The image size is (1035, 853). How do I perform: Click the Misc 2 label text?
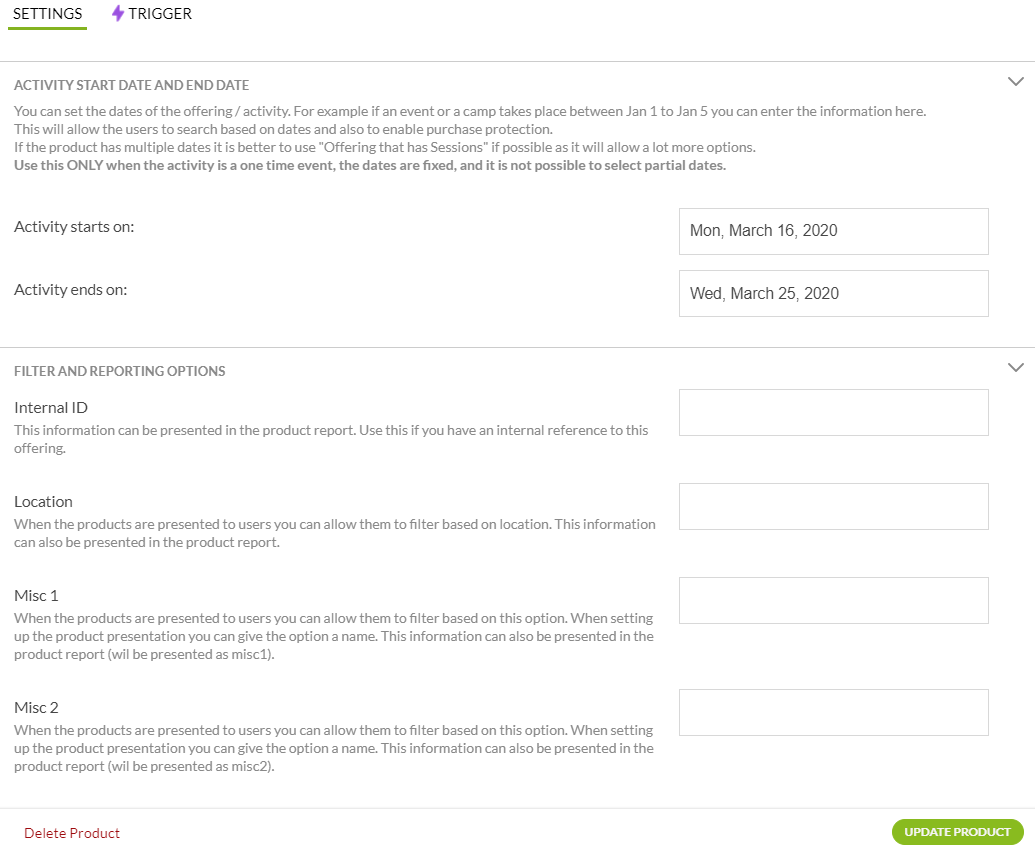(36, 708)
